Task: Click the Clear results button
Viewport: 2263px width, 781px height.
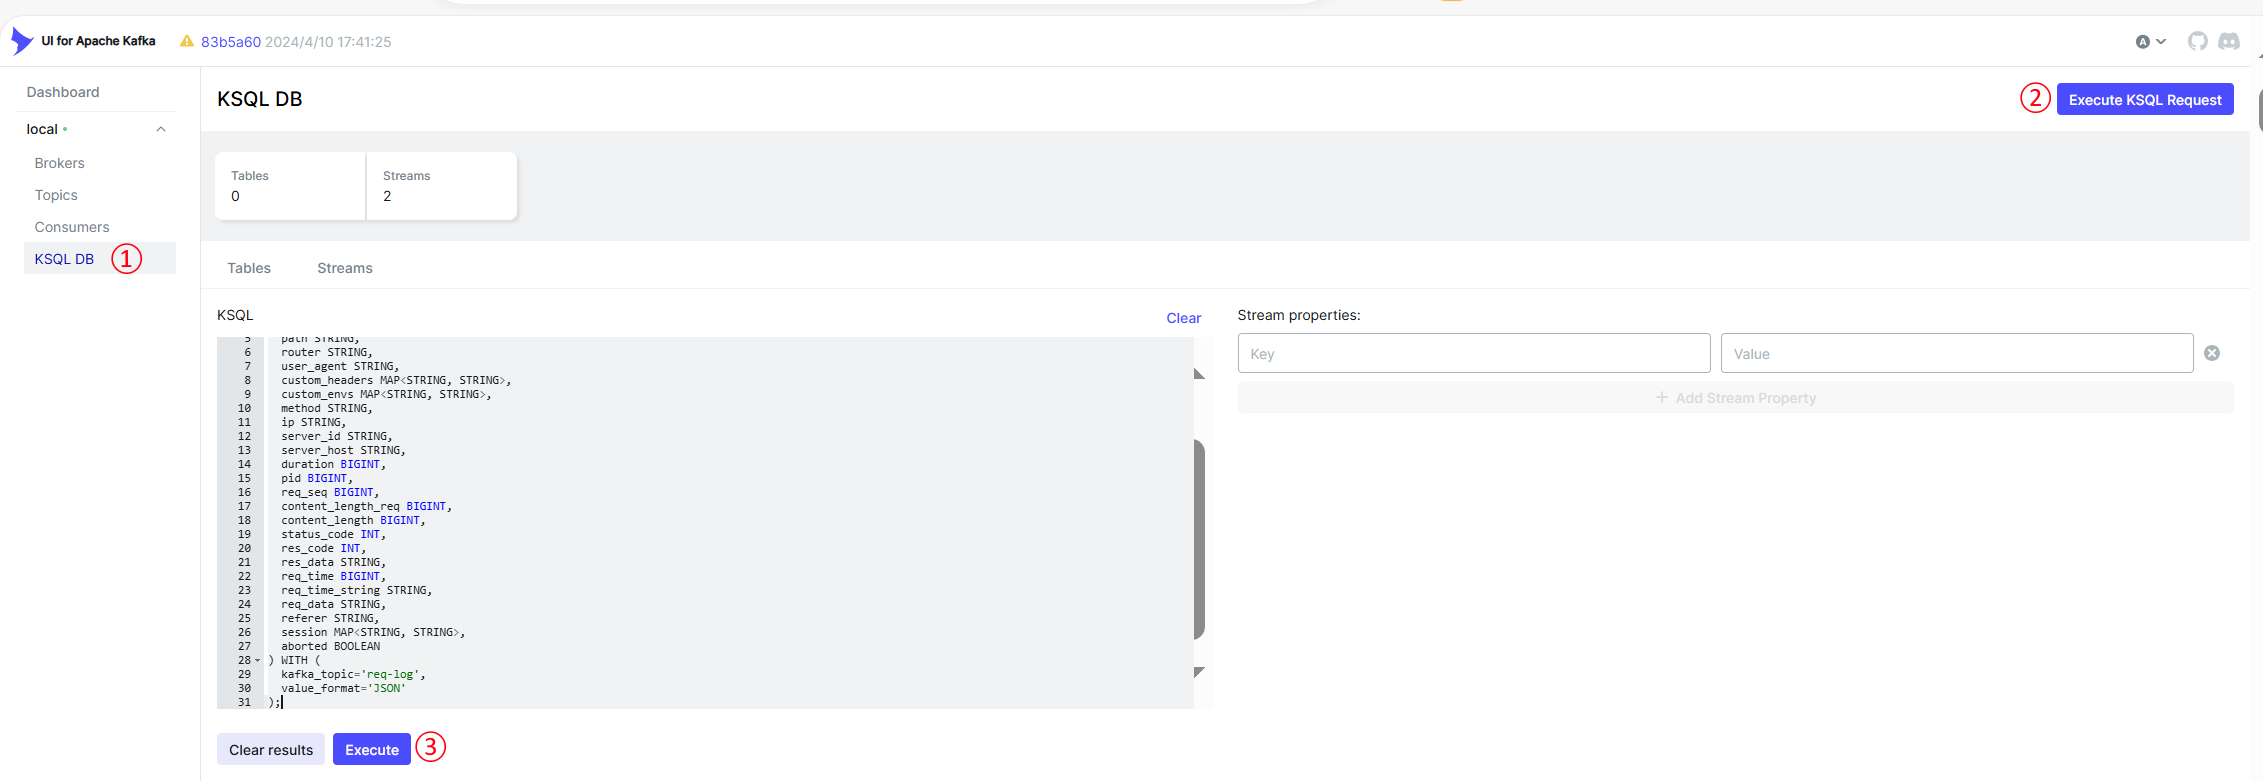Action: (x=270, y=749)
